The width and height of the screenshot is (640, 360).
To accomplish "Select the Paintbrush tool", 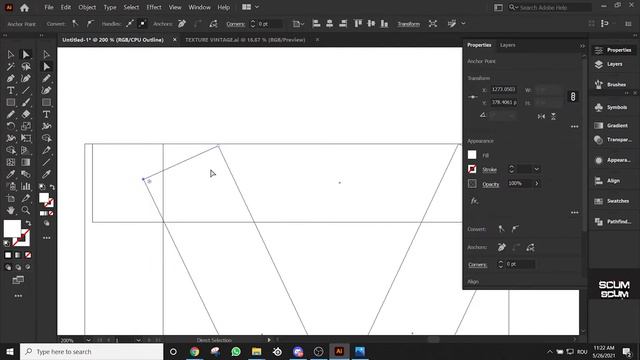I will click(26, 102).
